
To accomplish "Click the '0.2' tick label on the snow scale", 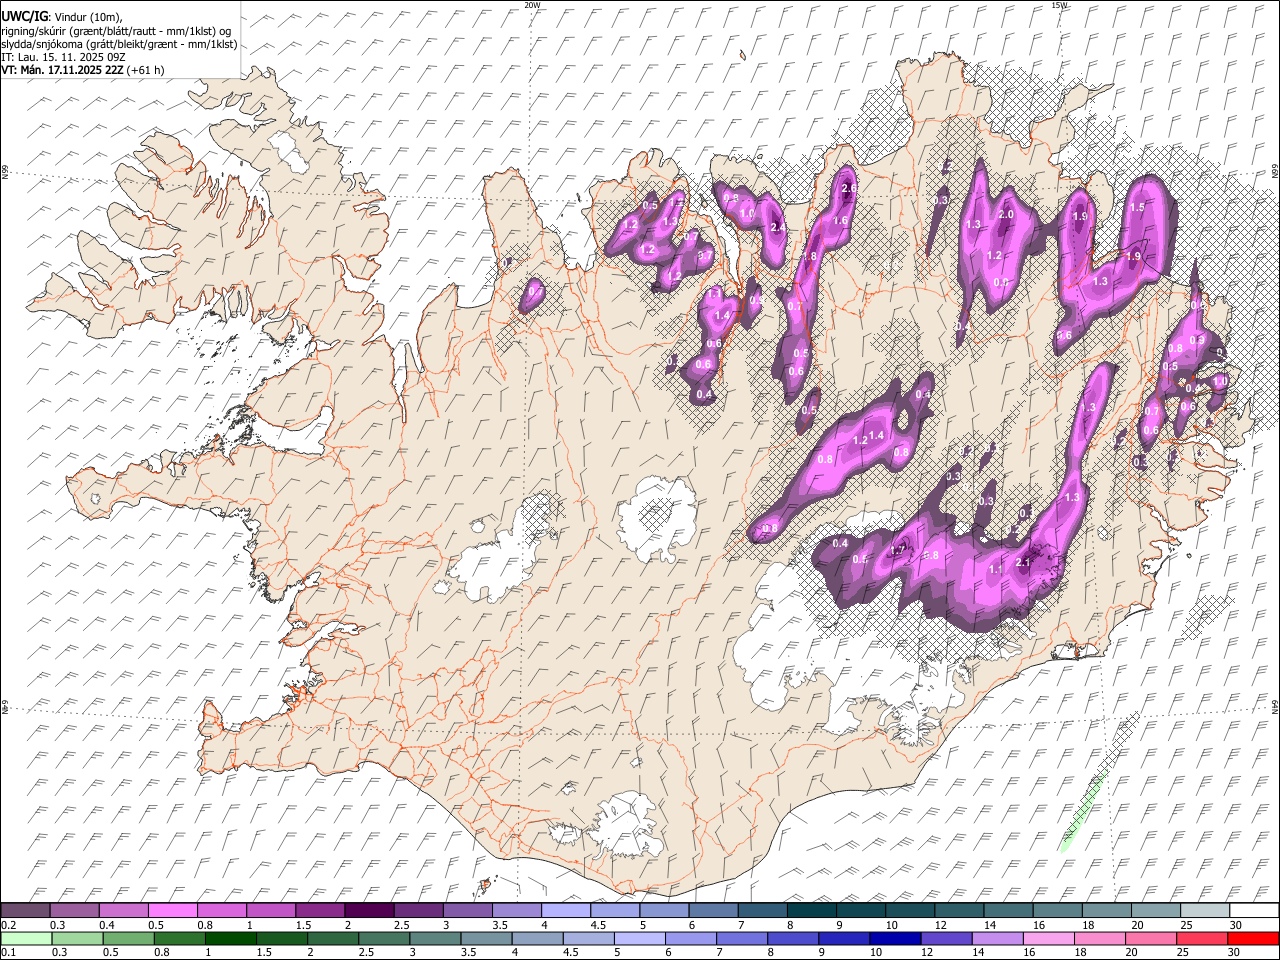I will pyautogui.click(x=8, y=925).
